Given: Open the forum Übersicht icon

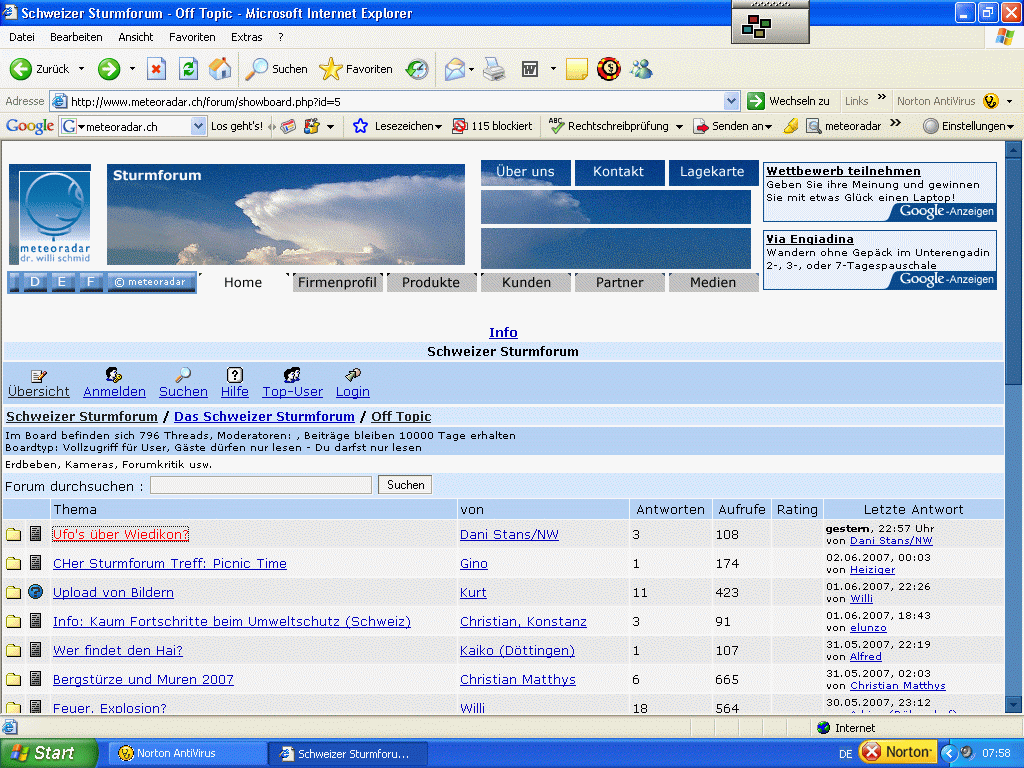Looking at the screenshot, I should [39, 376].
